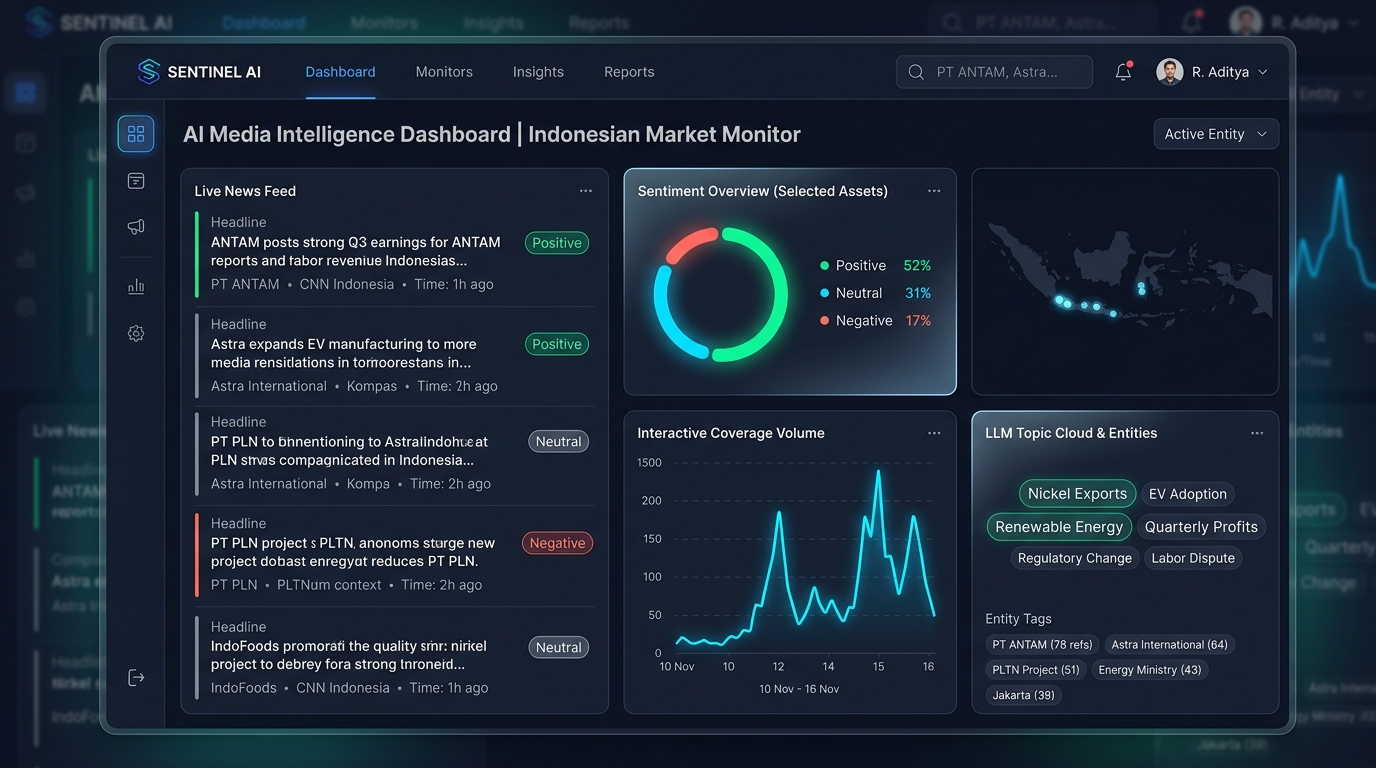Click the Neutral blue legend dot
Viewport: 1376px width, 768px height.
click(x=825, y=293)
